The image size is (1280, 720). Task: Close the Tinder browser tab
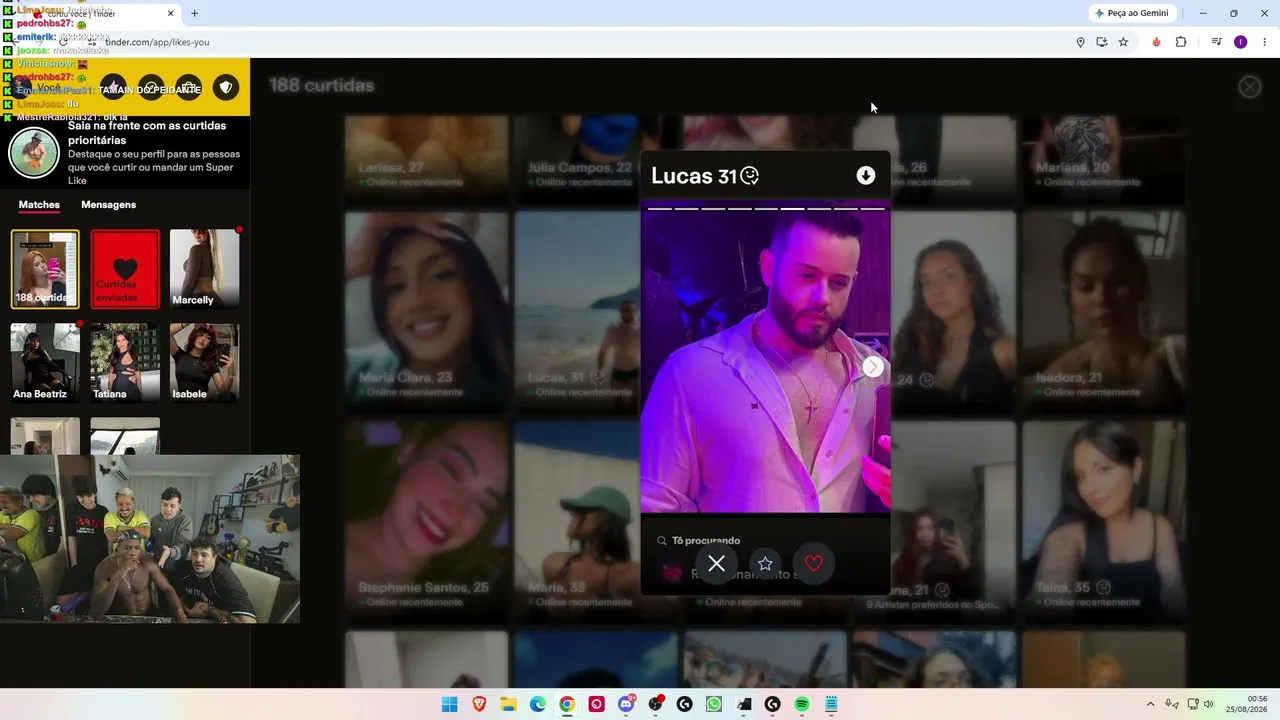point(170,13)
